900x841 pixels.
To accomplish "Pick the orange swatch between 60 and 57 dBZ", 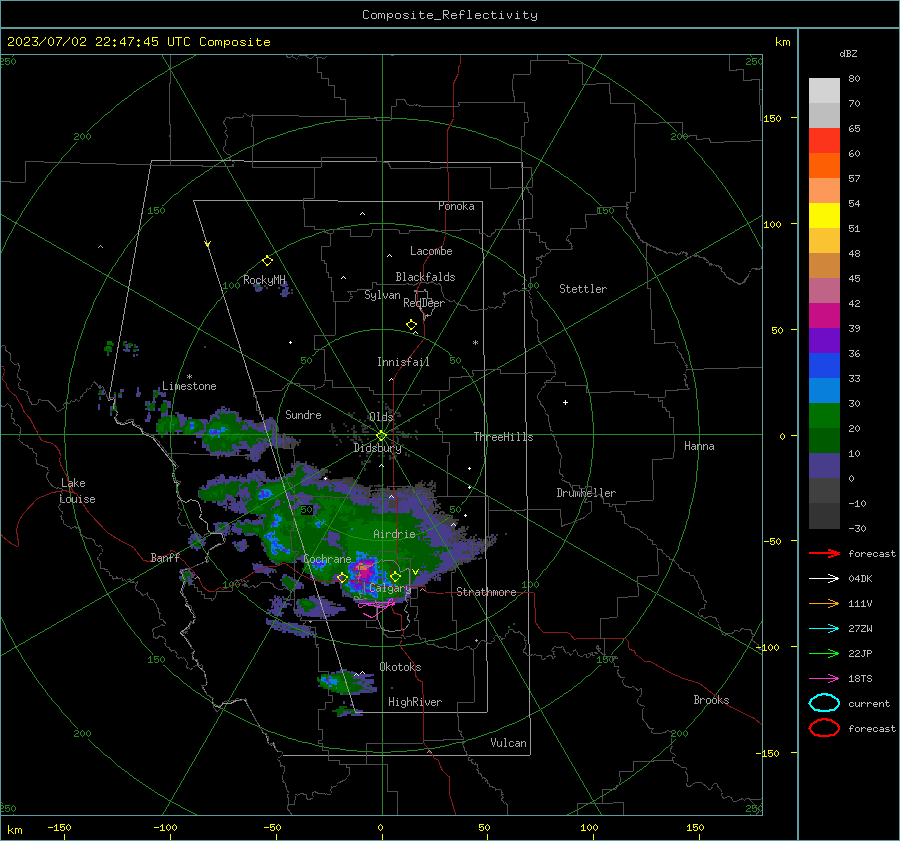I will pos(824,166).
